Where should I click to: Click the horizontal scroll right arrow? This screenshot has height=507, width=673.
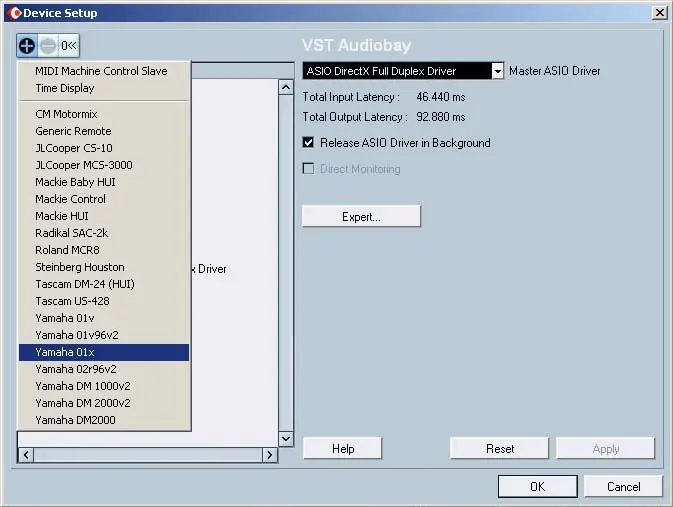coord(270,455)
